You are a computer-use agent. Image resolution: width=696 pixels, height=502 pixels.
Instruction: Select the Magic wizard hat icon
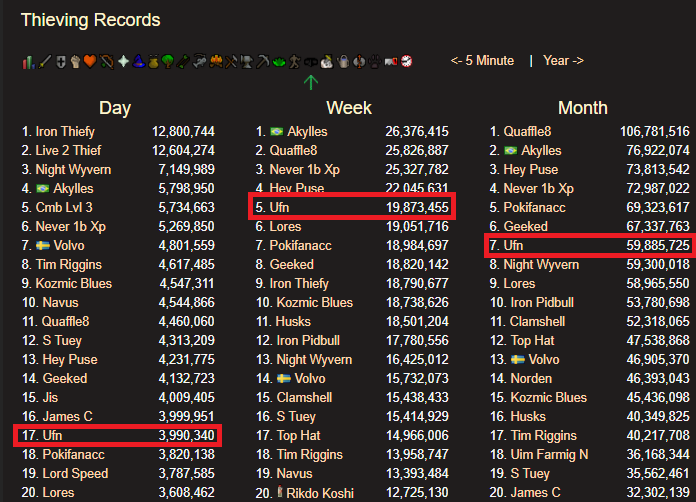tap(139, 61)
